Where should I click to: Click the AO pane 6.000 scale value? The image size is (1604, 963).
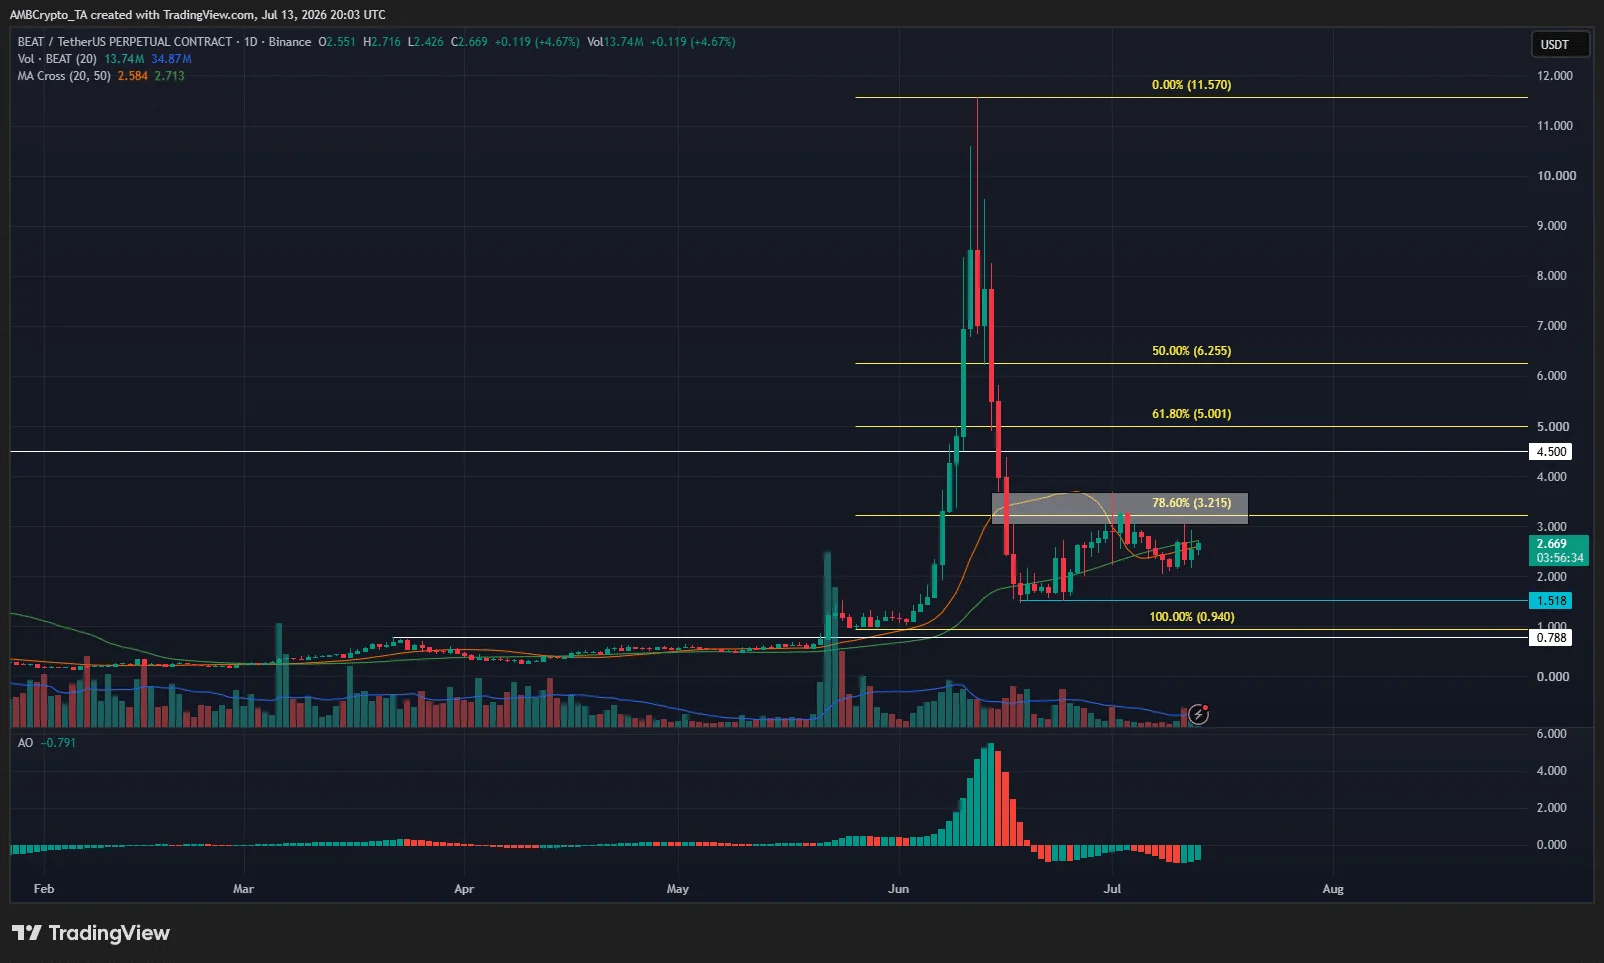click(1551, 734)
